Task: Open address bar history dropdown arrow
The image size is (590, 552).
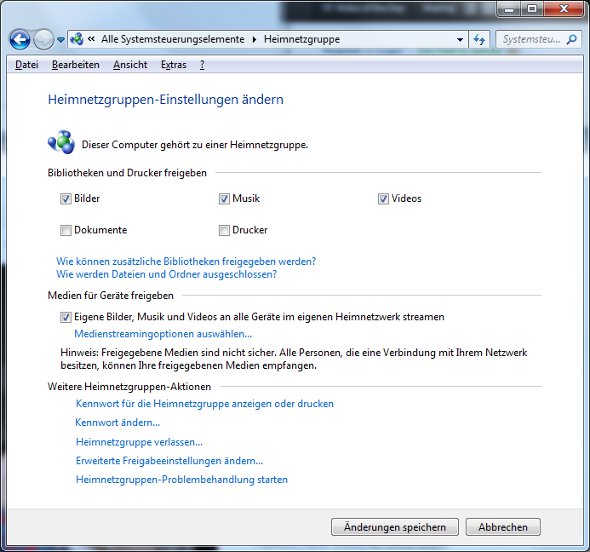Action: 460,39
